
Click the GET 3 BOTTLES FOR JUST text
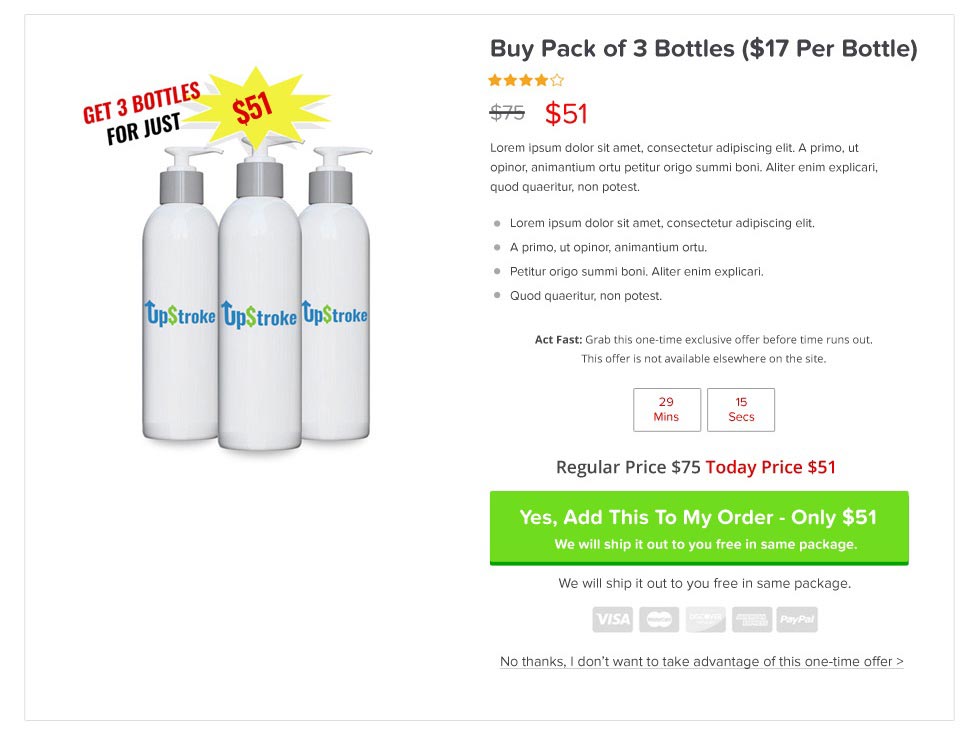(140, 110)
